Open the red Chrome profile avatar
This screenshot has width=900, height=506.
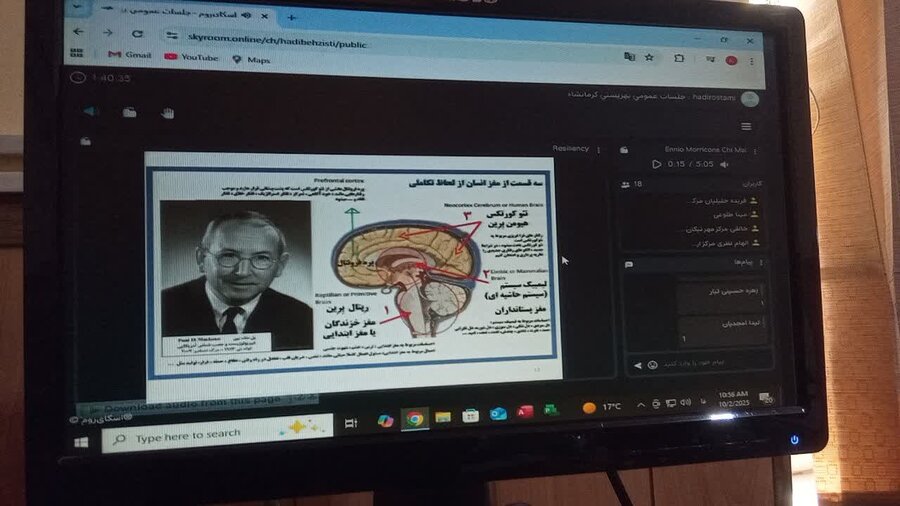731,60
